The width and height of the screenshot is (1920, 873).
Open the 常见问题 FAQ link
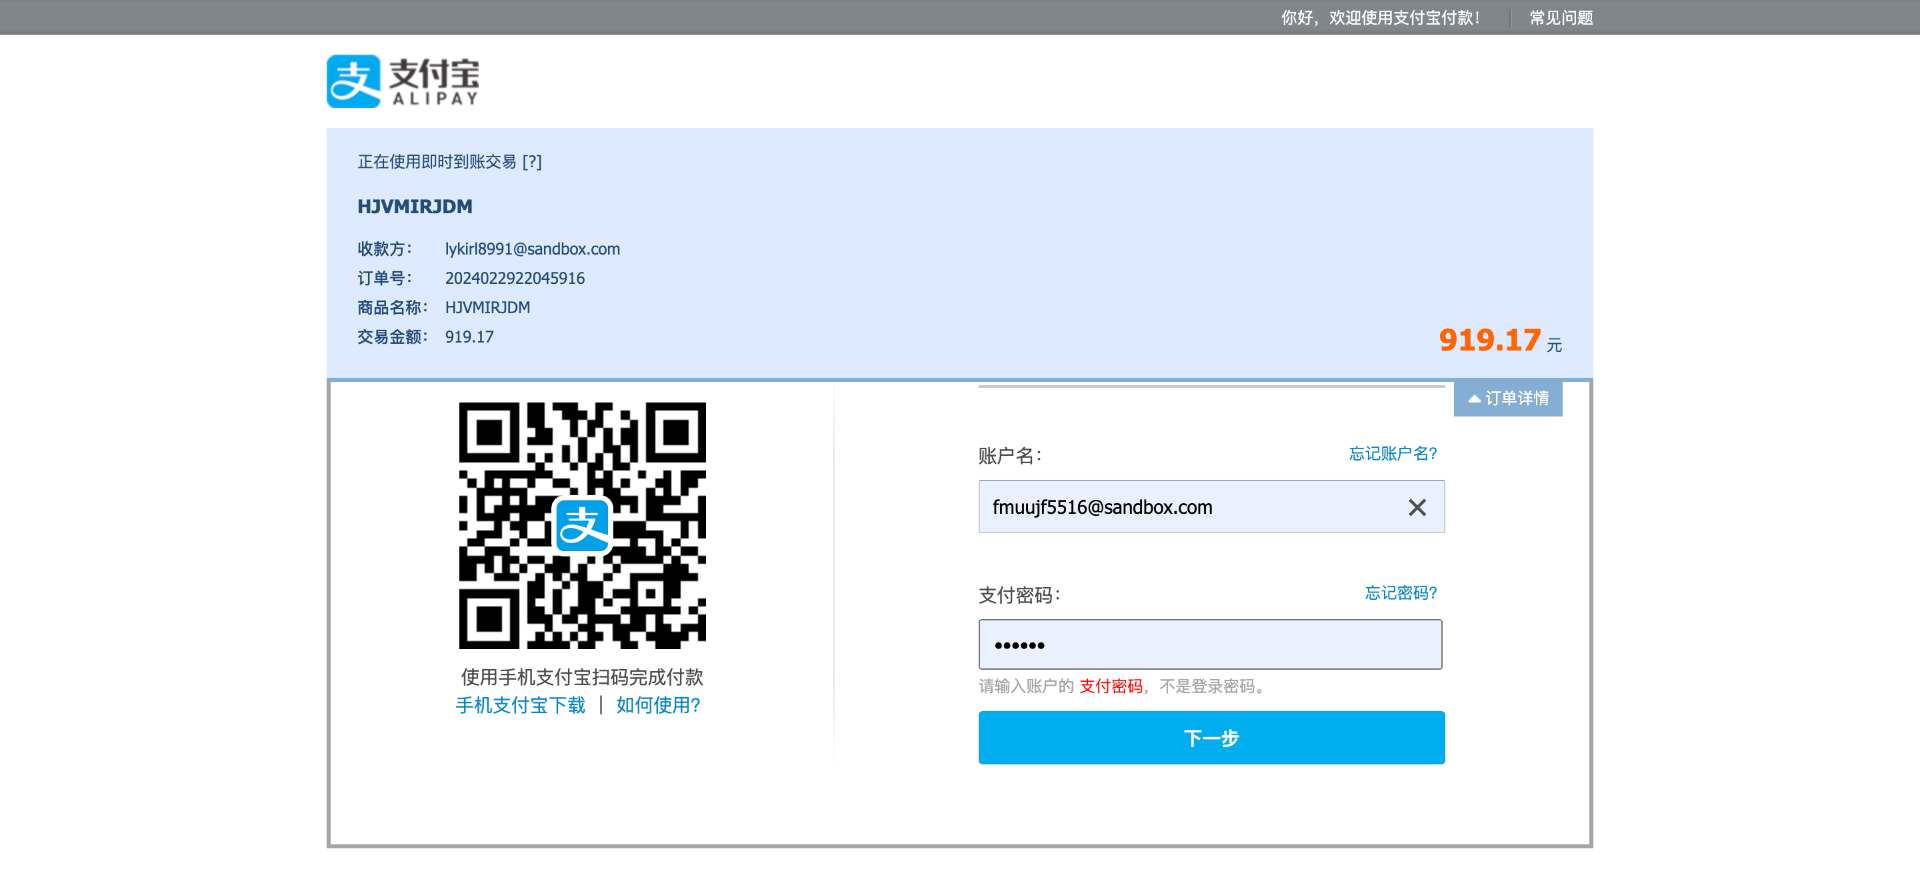(1561, 18)
